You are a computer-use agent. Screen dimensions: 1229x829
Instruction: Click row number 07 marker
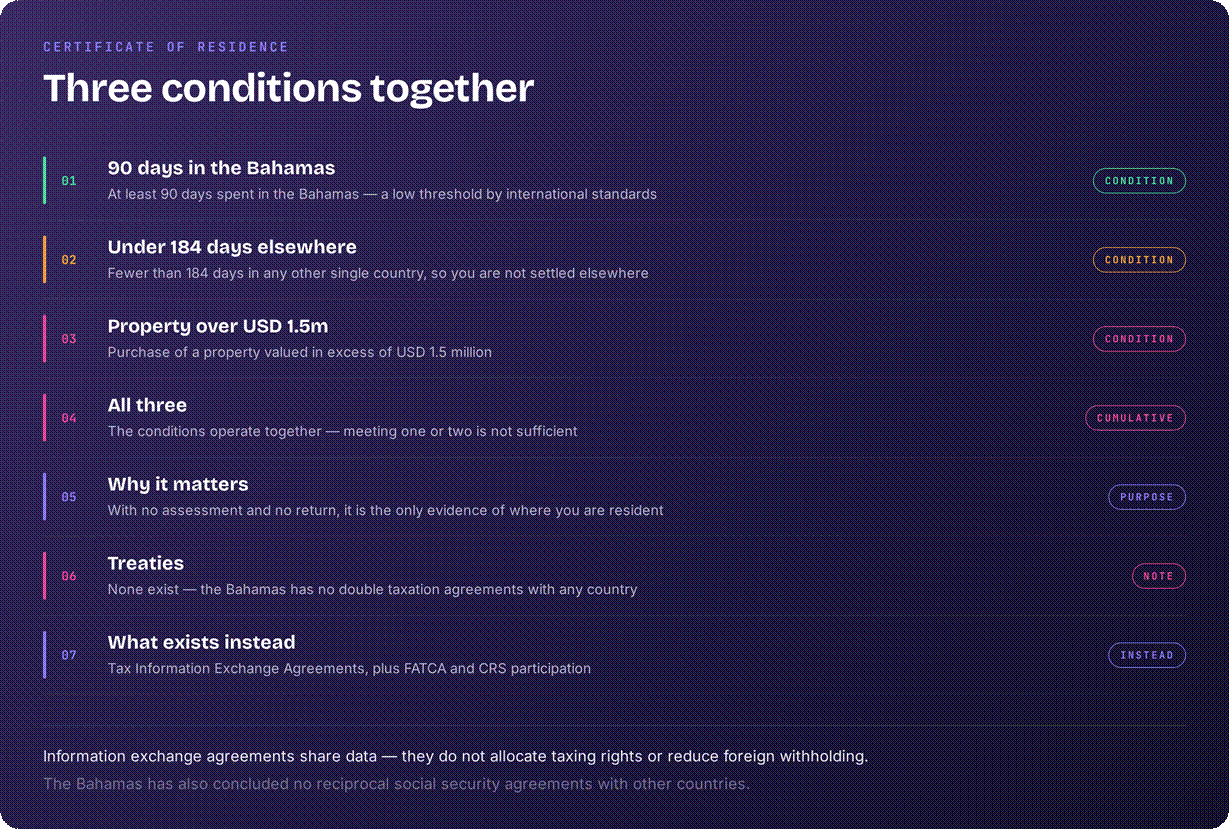69,655
